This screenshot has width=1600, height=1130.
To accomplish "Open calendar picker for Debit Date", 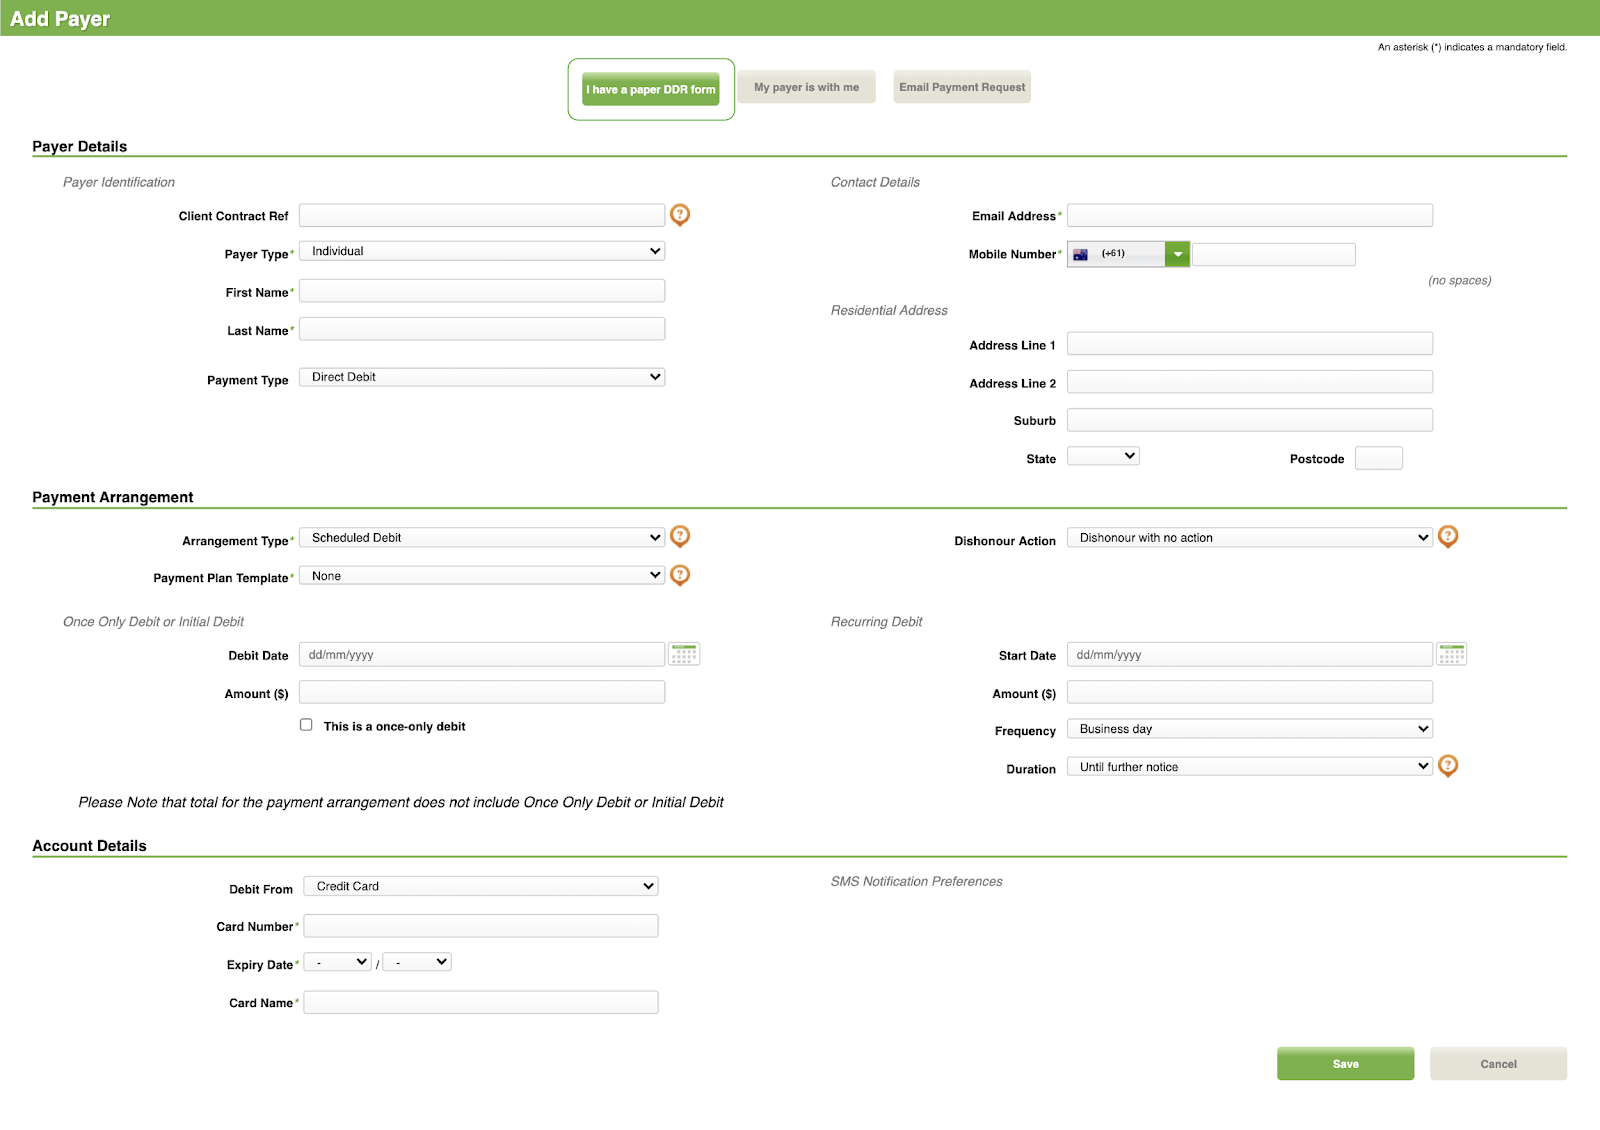I will (684, 654).
